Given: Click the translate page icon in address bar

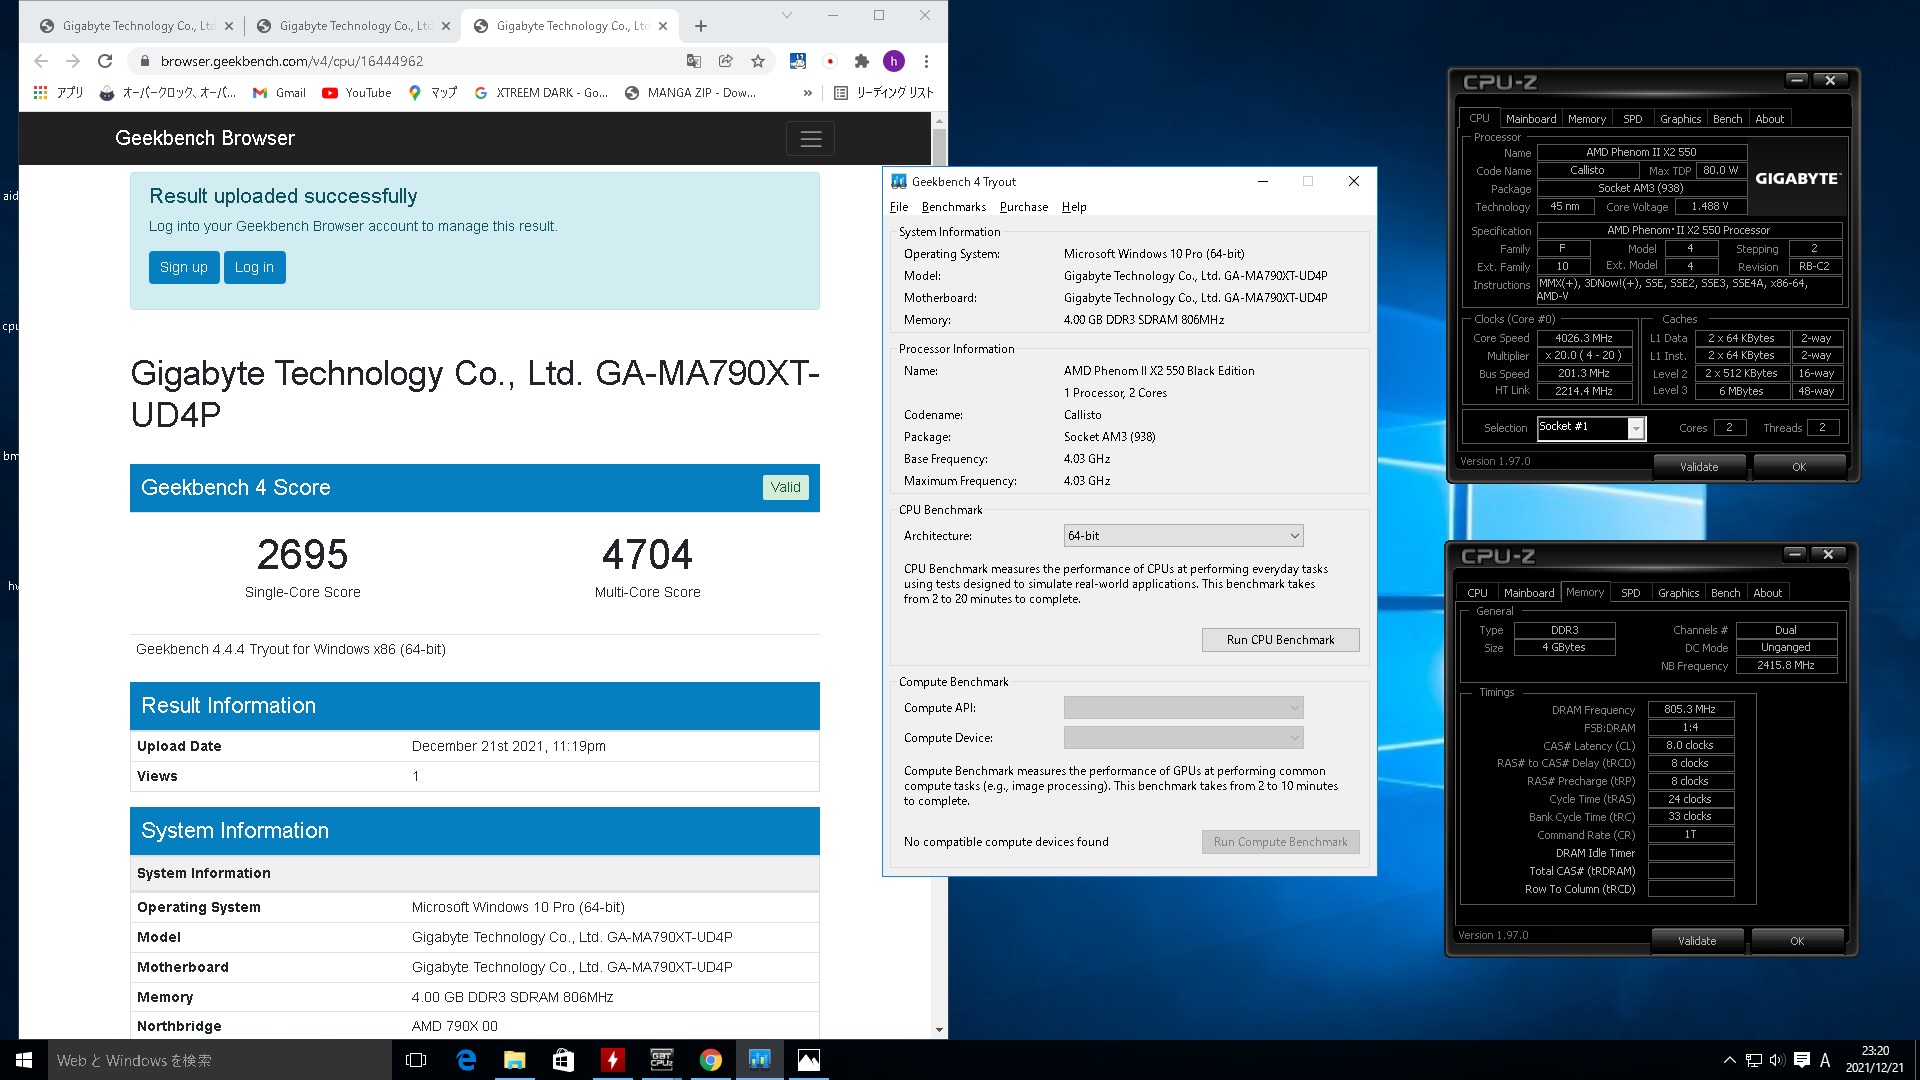Looking at the screenshot, I should click(694, 61).
